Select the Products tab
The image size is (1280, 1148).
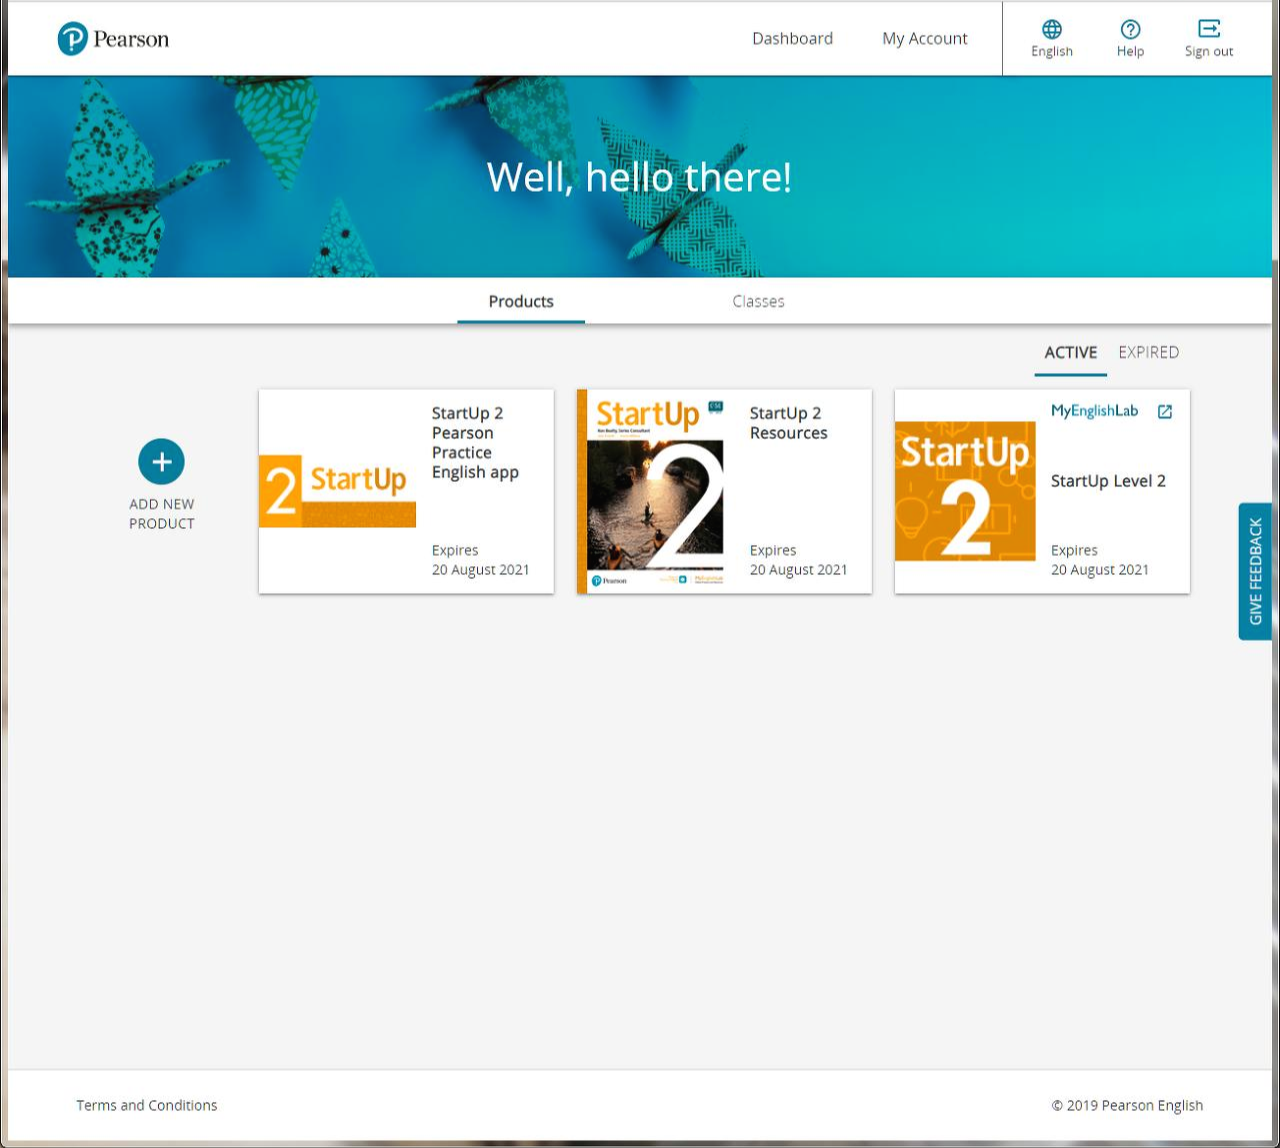pos(521,301)
